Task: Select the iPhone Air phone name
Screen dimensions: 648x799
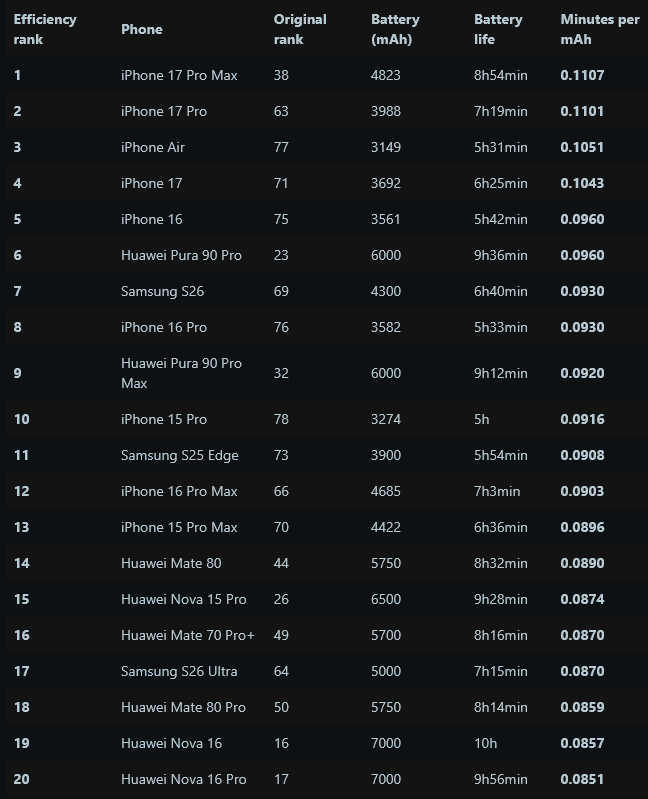Action: pos(152,147)
